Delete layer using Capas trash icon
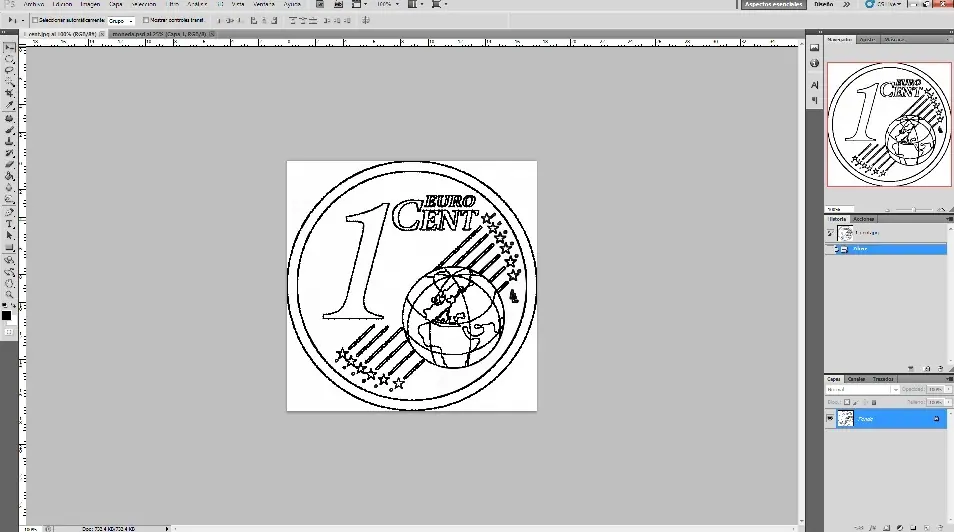This screenshot has height=532, width=954. tap(940, 528)
